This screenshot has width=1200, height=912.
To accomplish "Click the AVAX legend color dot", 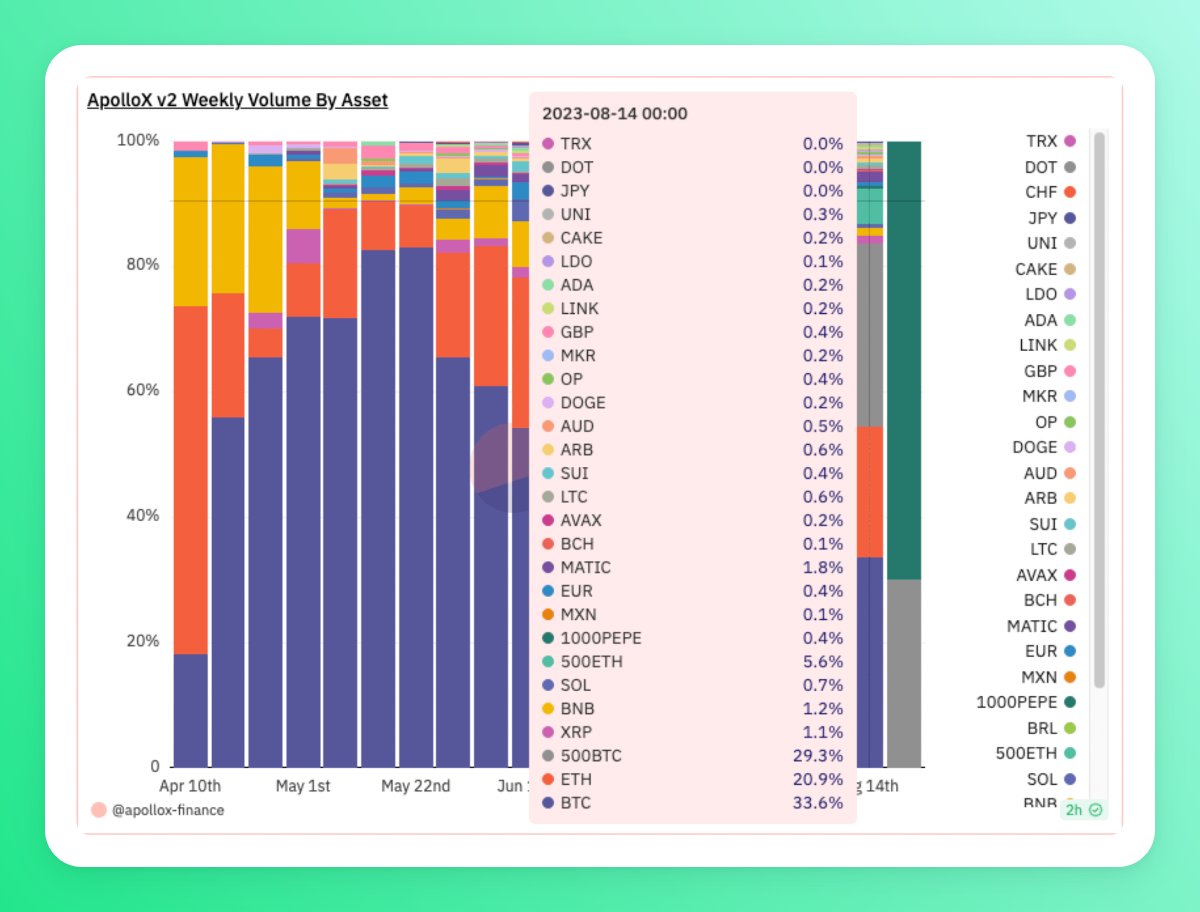I will click(x=1070, y=575).
